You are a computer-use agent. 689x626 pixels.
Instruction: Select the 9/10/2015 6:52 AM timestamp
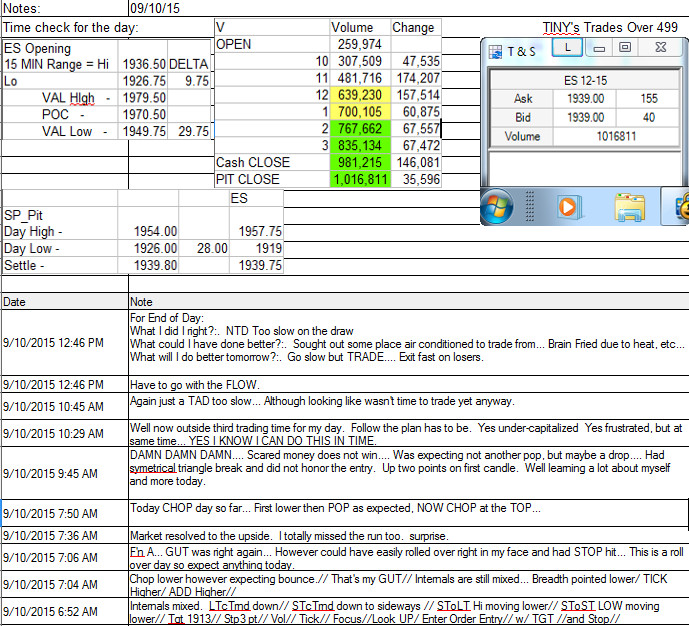pyautogui.click(x=65, y=612)
